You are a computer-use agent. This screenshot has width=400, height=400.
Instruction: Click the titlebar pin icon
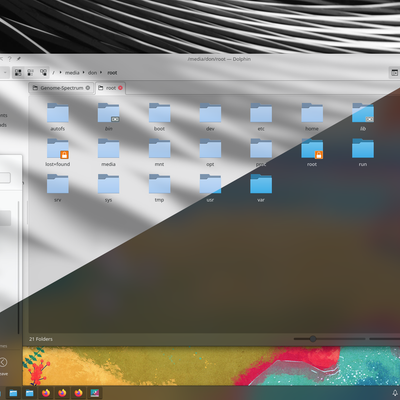19,59
